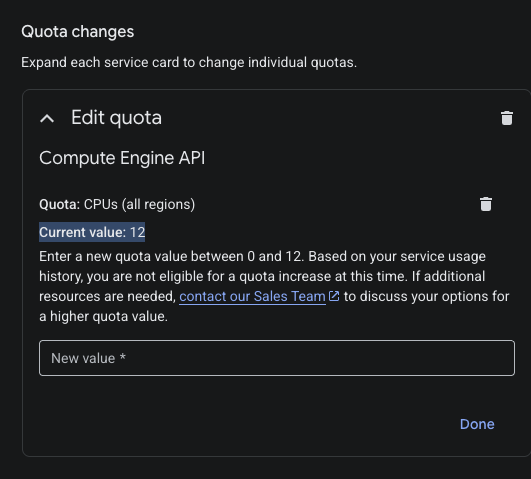The width and height of the screenshot is (531, 479).
Task: Delete the Edit quota card trash icon
Action: tap(507, 118)
